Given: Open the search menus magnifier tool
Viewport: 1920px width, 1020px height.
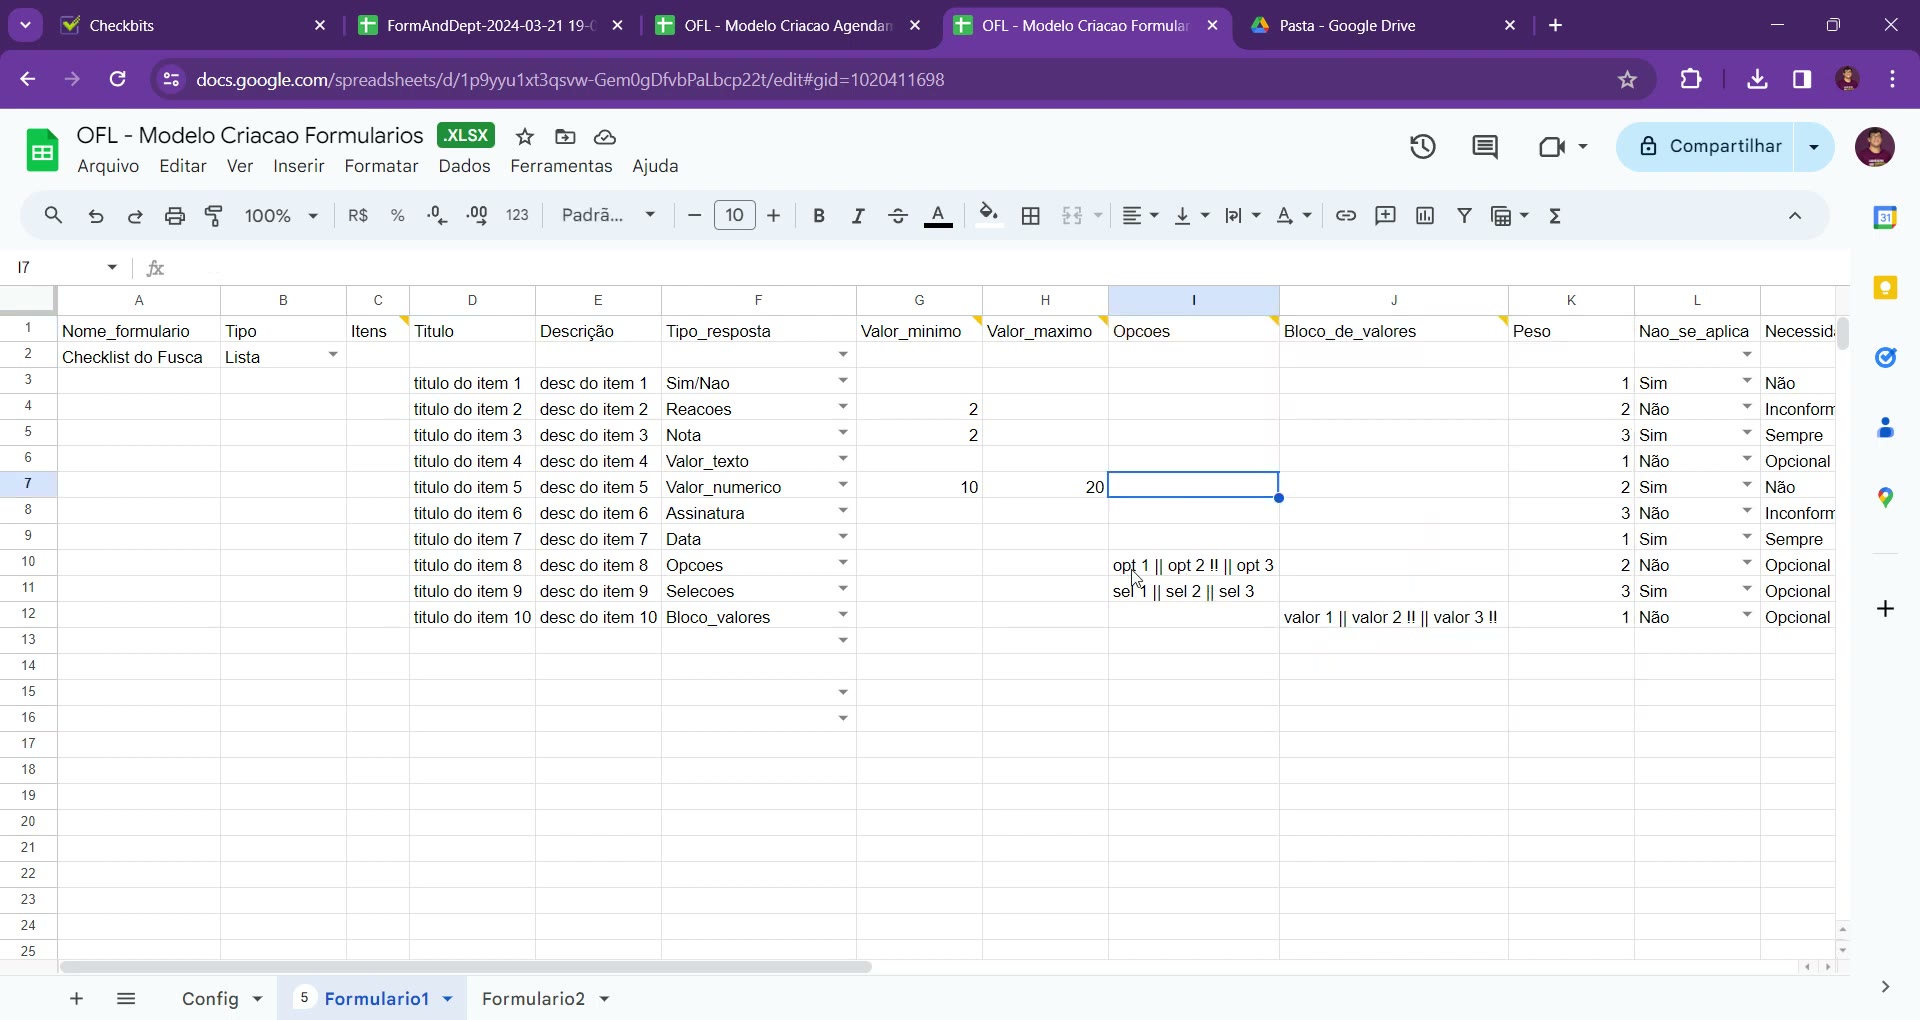Looking at the screenshot, I should pos(54,215).
